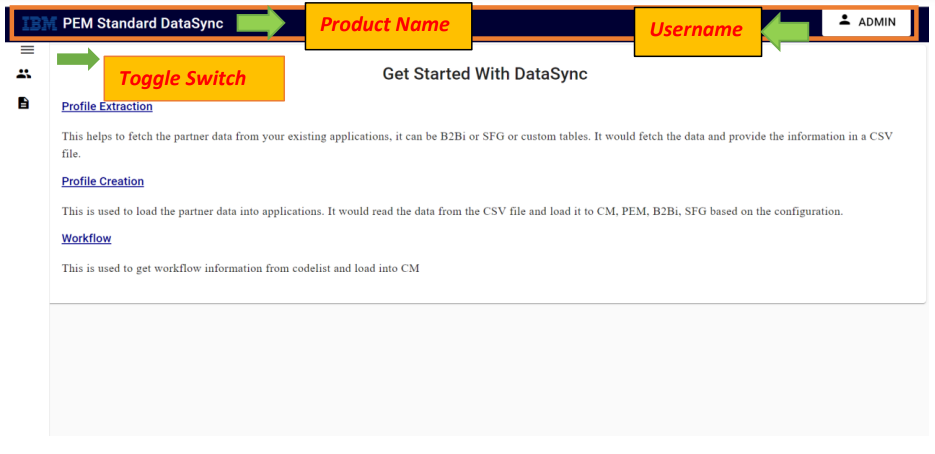Click text beginning 'This is used to load'
This screenshot has height=454, width=935.
(x=453, y=212)
